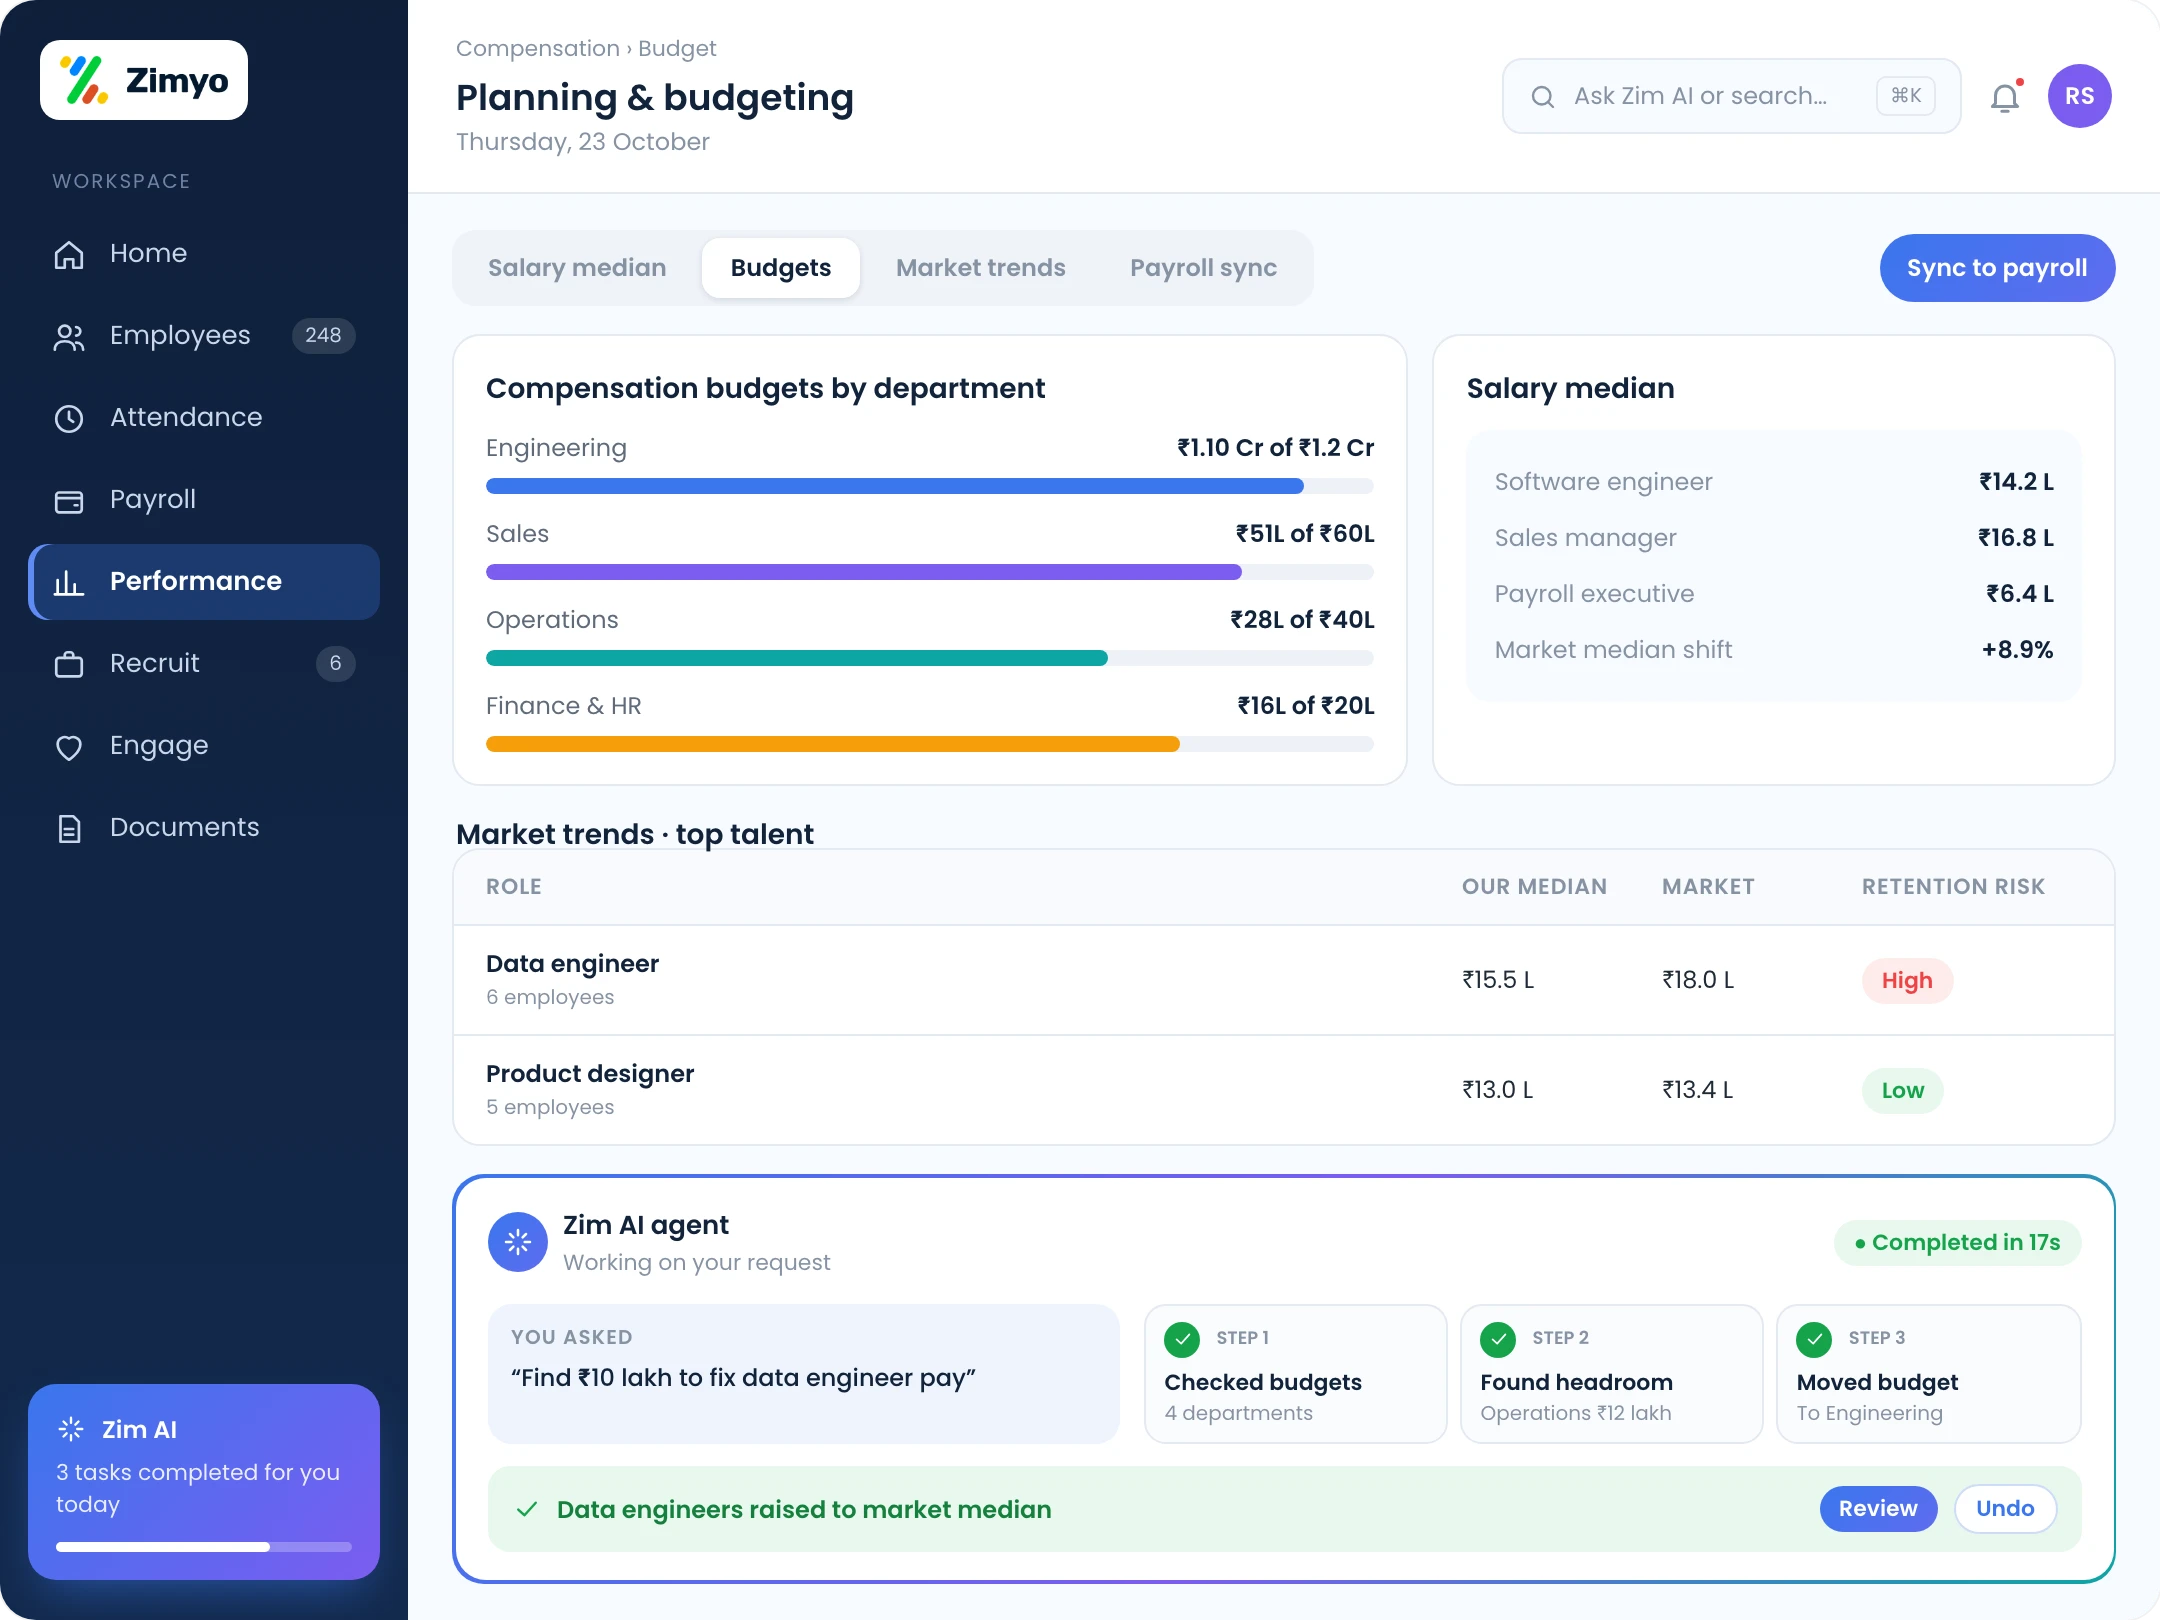Screen dimensions: 2160x1620
Task: Open the Product designer row
Action: pyautogui.click(x=1284, y=1090)
